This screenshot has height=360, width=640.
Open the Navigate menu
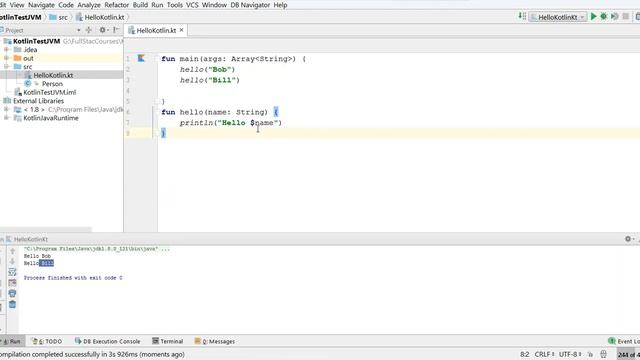tap(41, 5)
